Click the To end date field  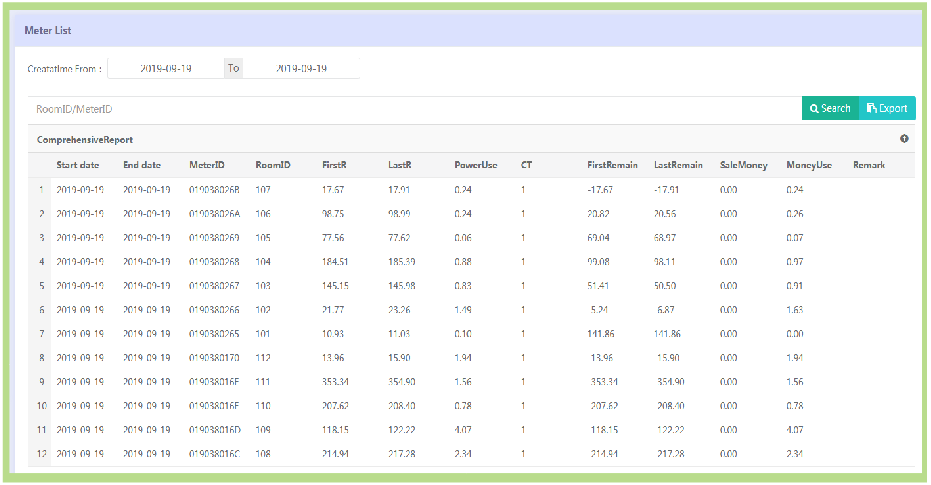[301, 69]
